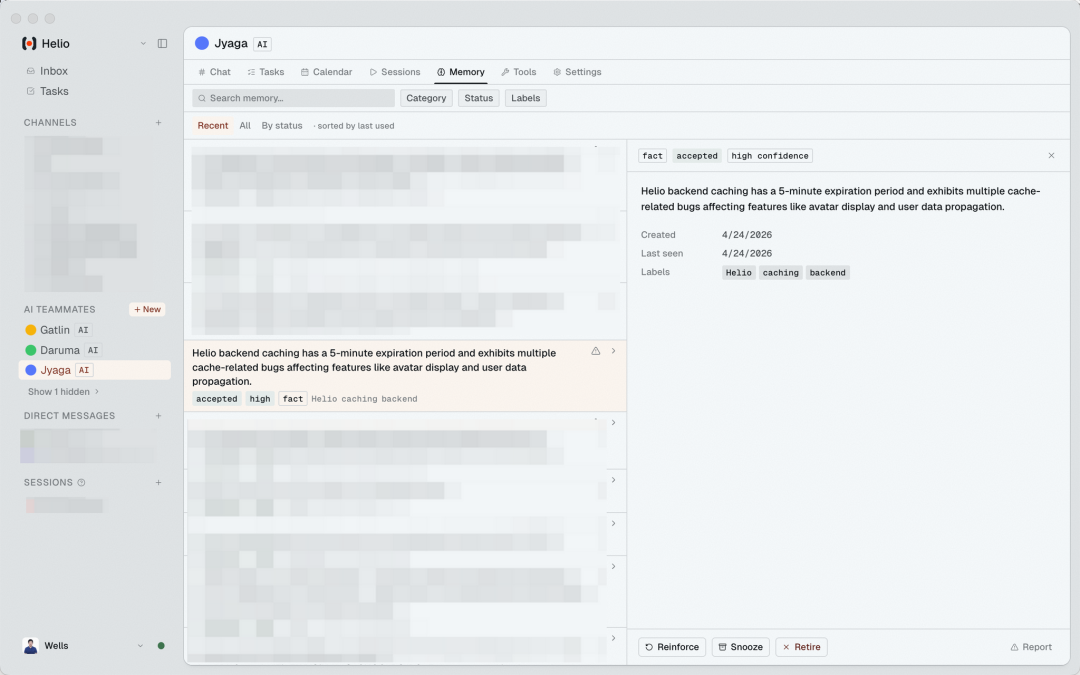The height and width of the screenshot is (675, 1080).
Task: Open the Helio workspace dropdown
Action: [x=143, y=44]
